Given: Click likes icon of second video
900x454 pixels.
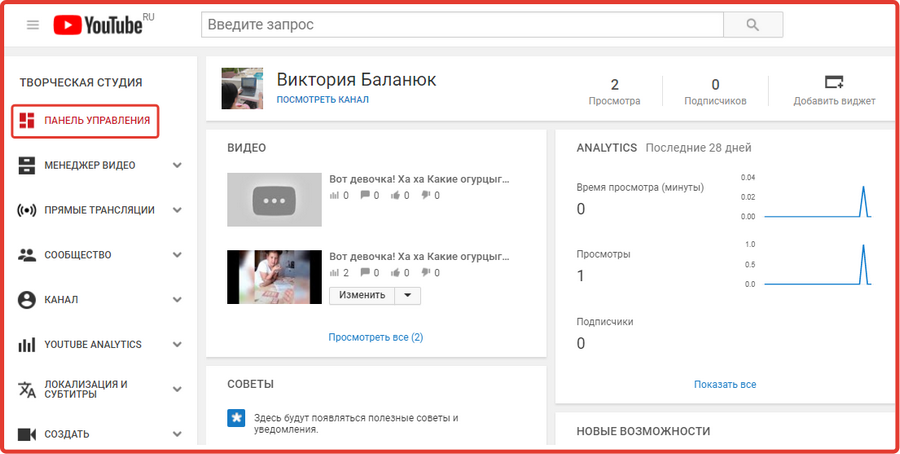Looking at the screenshot, I should pos(395,273).
